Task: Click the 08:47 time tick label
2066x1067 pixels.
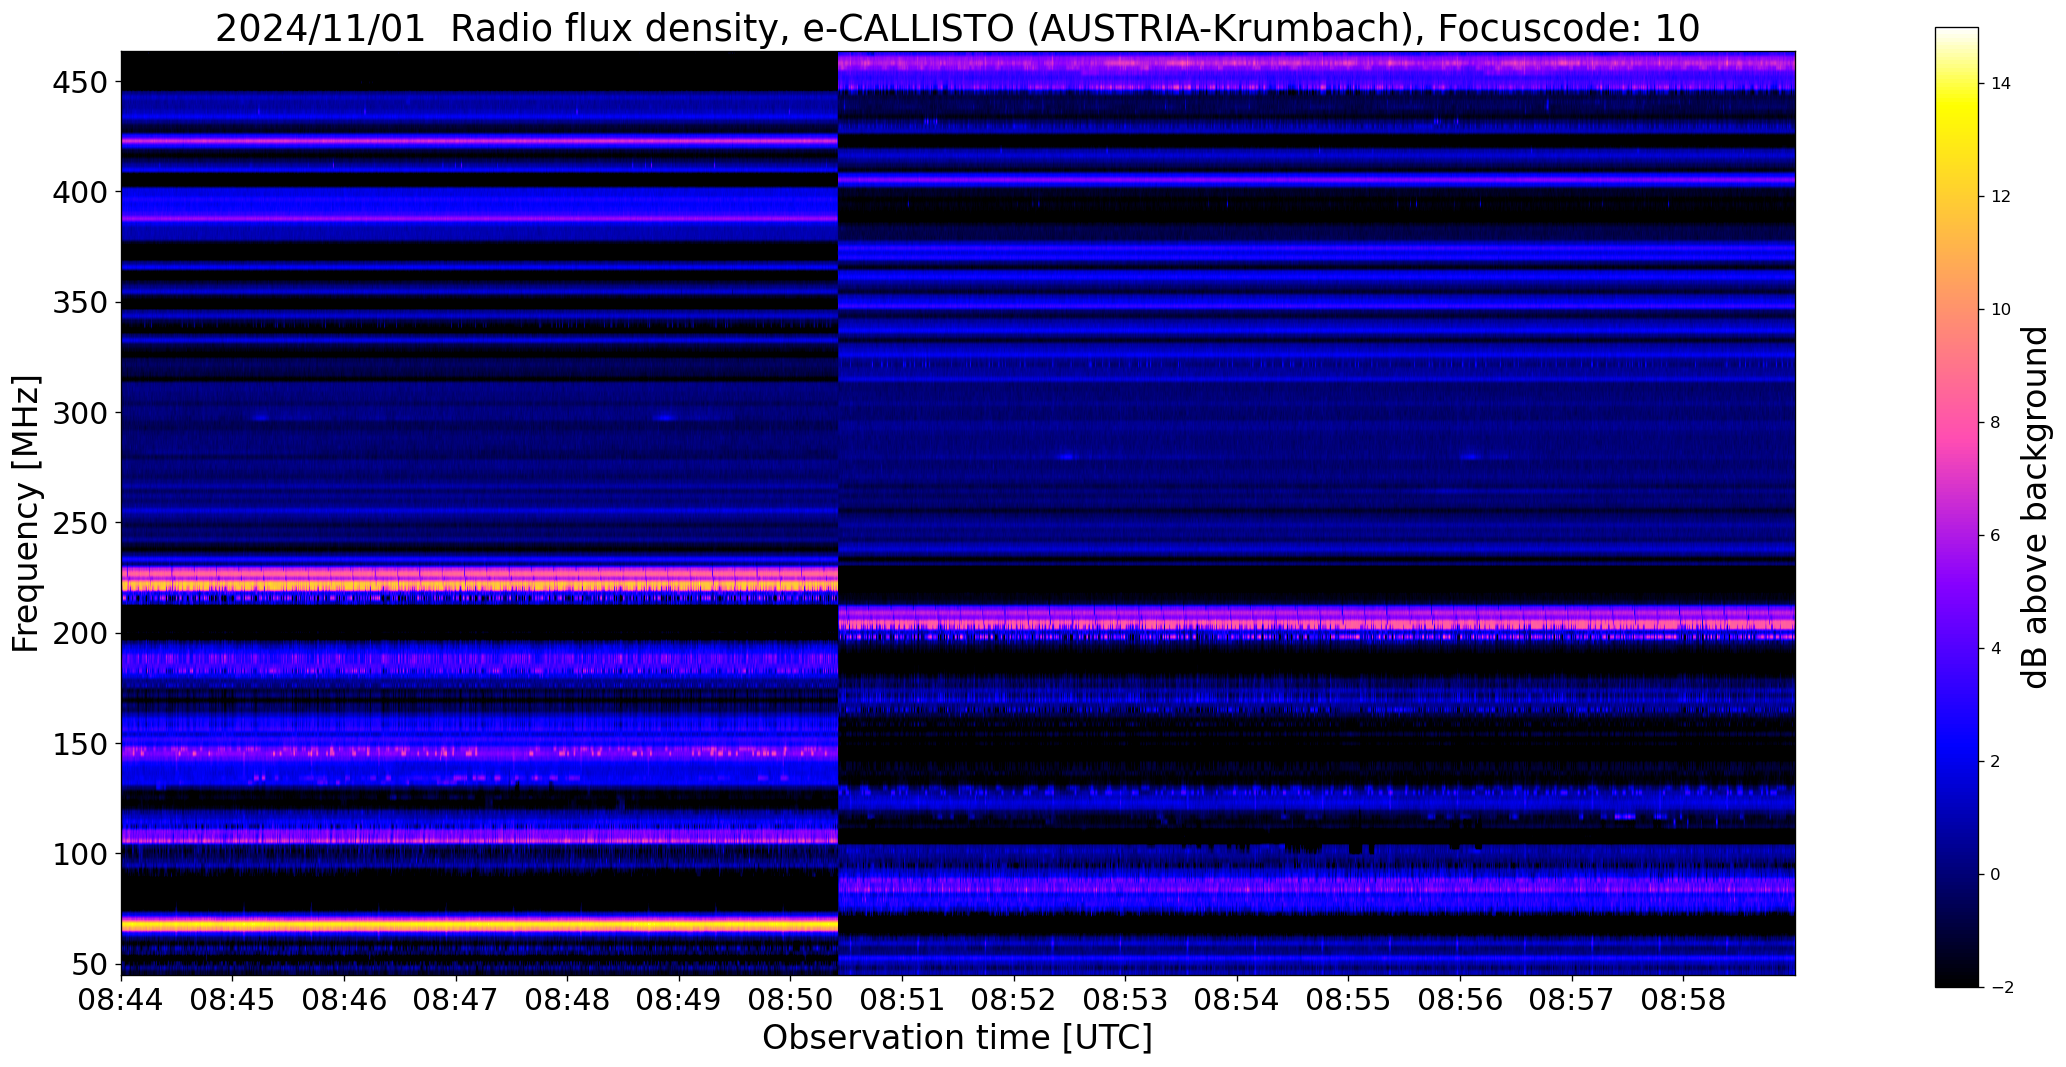Action: [x=456, y=1001]
